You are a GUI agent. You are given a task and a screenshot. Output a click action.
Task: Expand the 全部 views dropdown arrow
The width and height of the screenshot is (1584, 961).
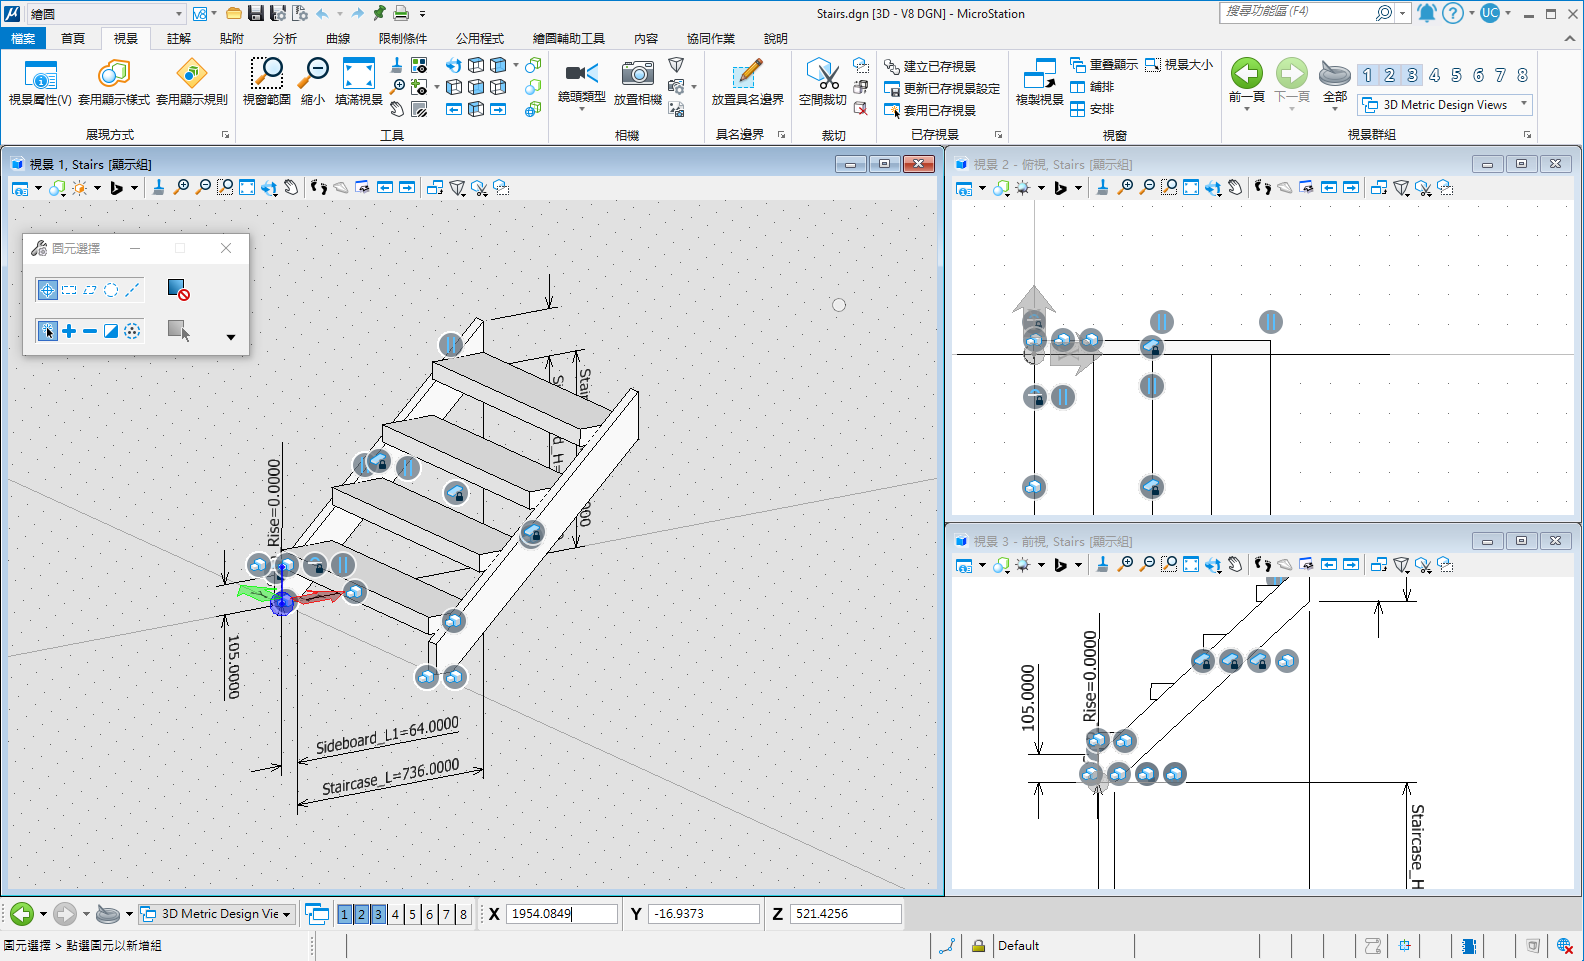(1335, 108)
